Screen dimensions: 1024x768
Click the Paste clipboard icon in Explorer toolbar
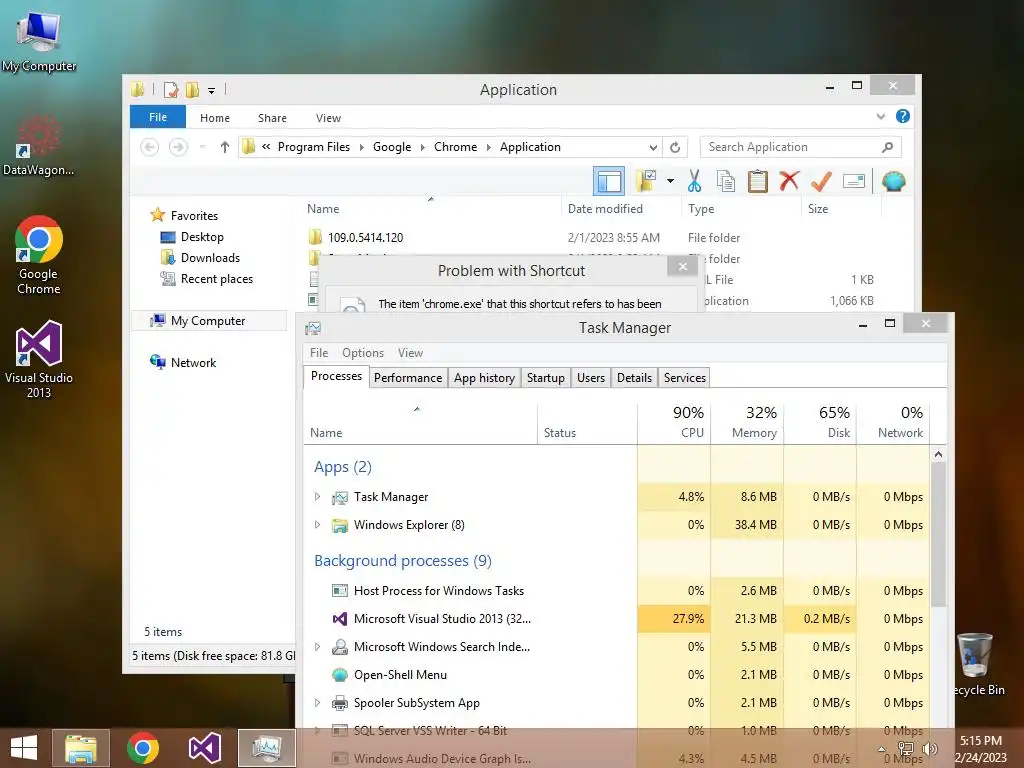coord(758,181)
